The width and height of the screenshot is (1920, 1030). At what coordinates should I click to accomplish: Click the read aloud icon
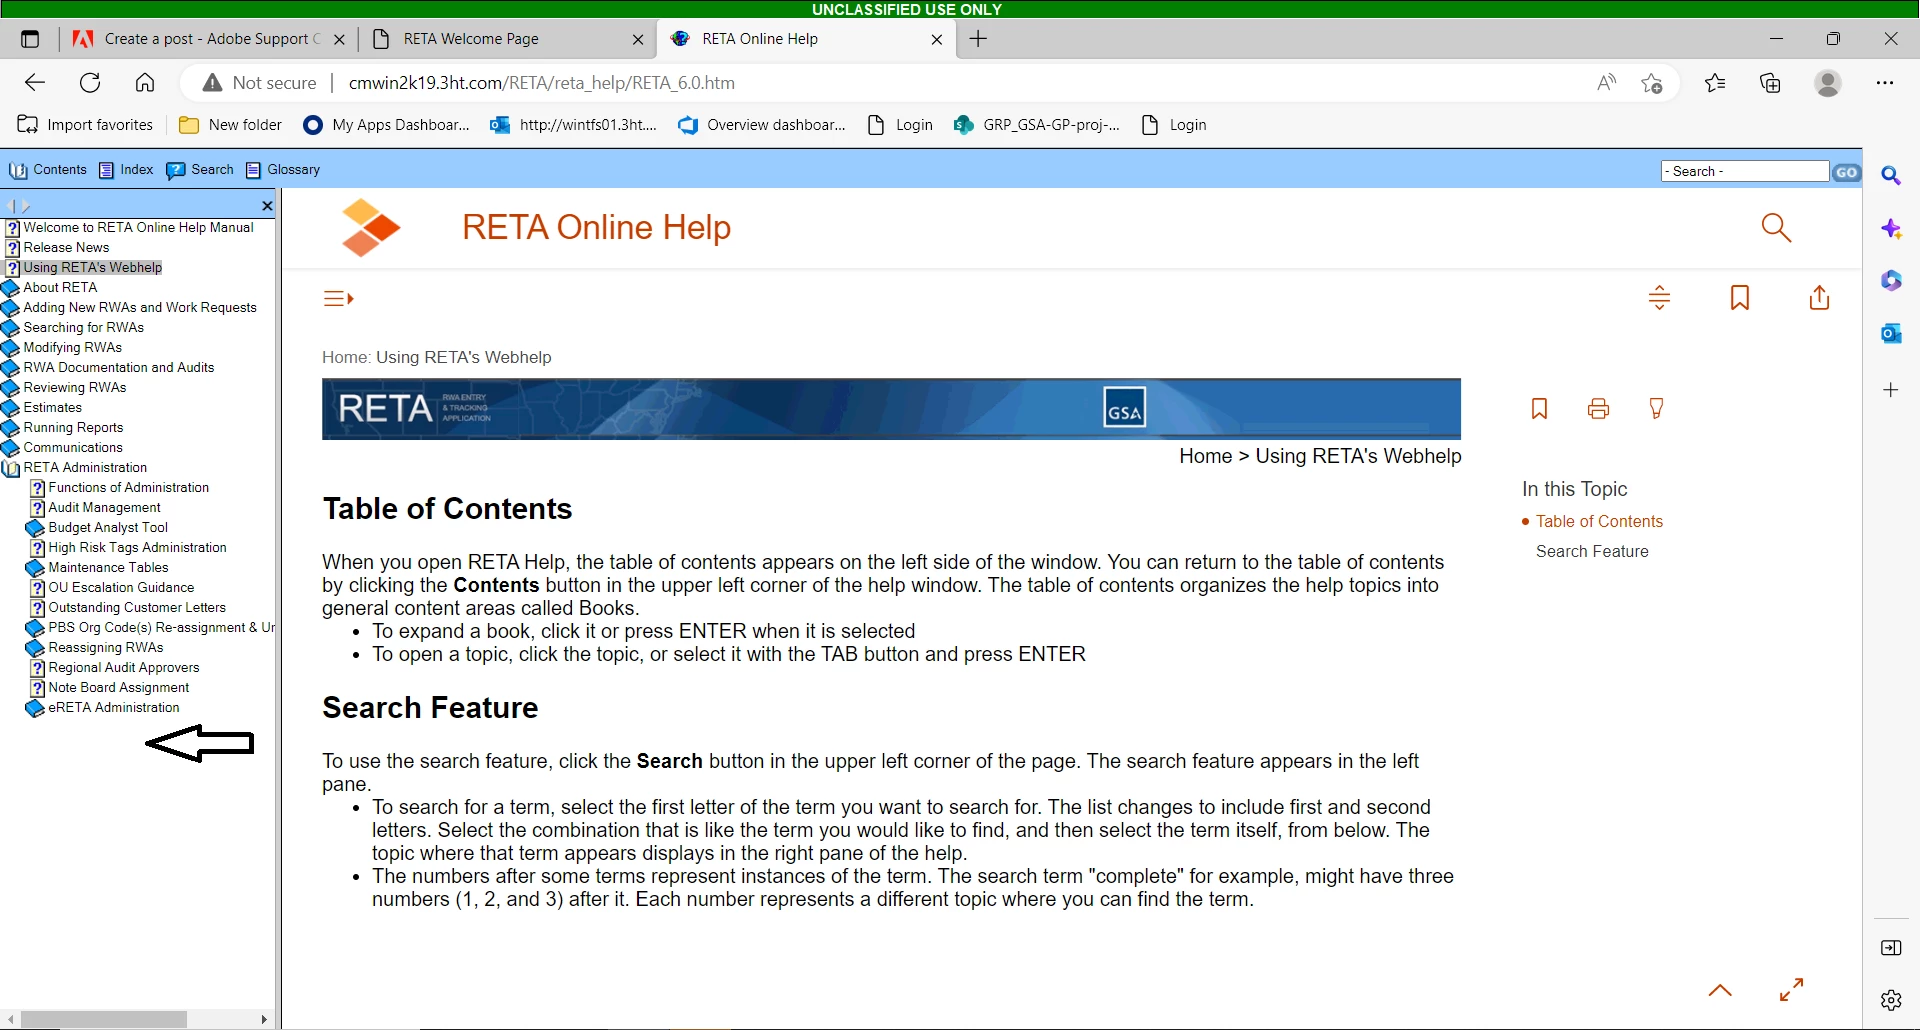pyautogui.click(x=1606, y=83)
